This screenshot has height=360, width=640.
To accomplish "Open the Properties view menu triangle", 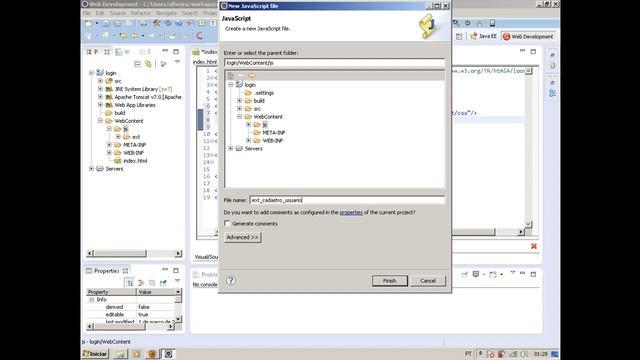I will [177, 281].
